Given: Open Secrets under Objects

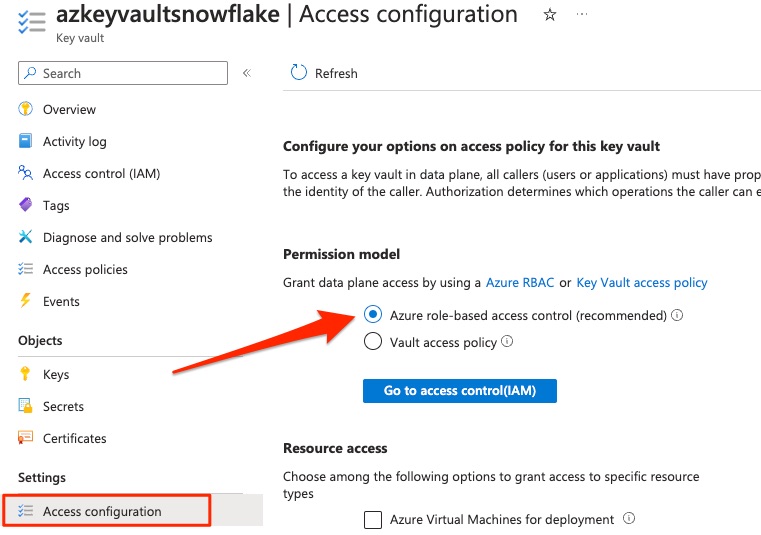Looking at the screenshot, I should [x=63, y=406].
